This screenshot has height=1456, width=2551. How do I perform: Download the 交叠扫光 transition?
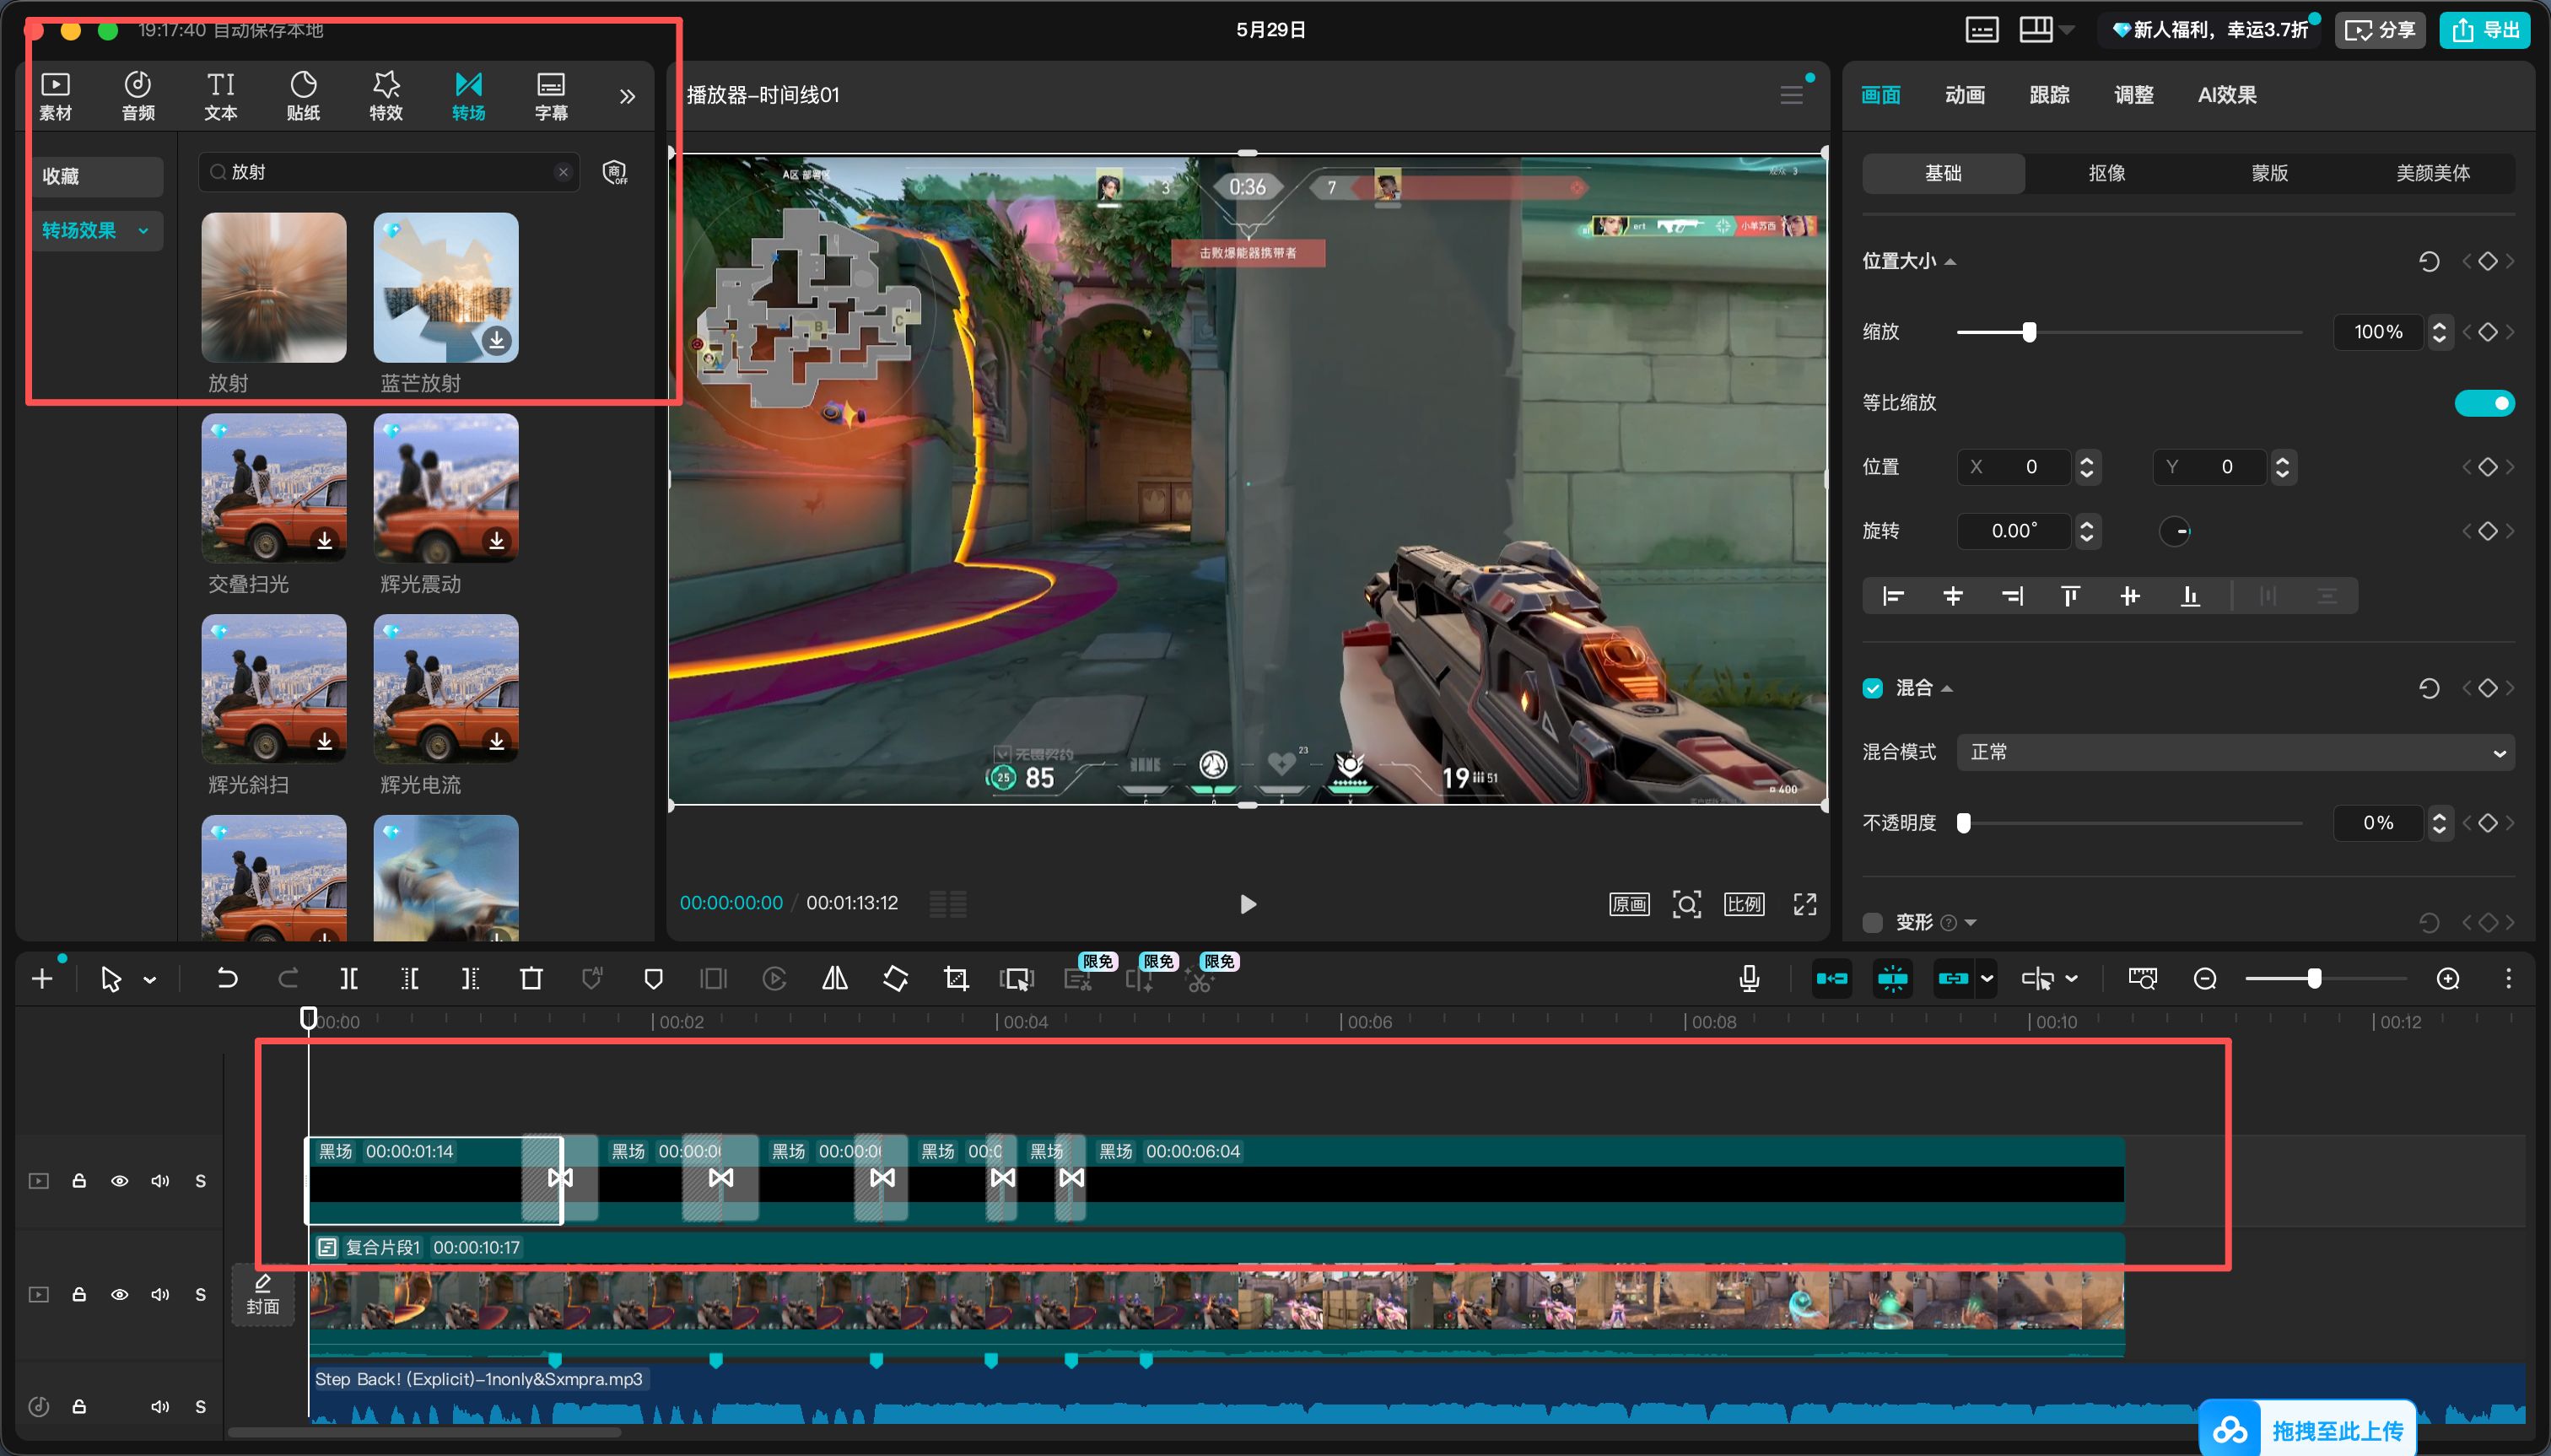click(x=324, y=541)
